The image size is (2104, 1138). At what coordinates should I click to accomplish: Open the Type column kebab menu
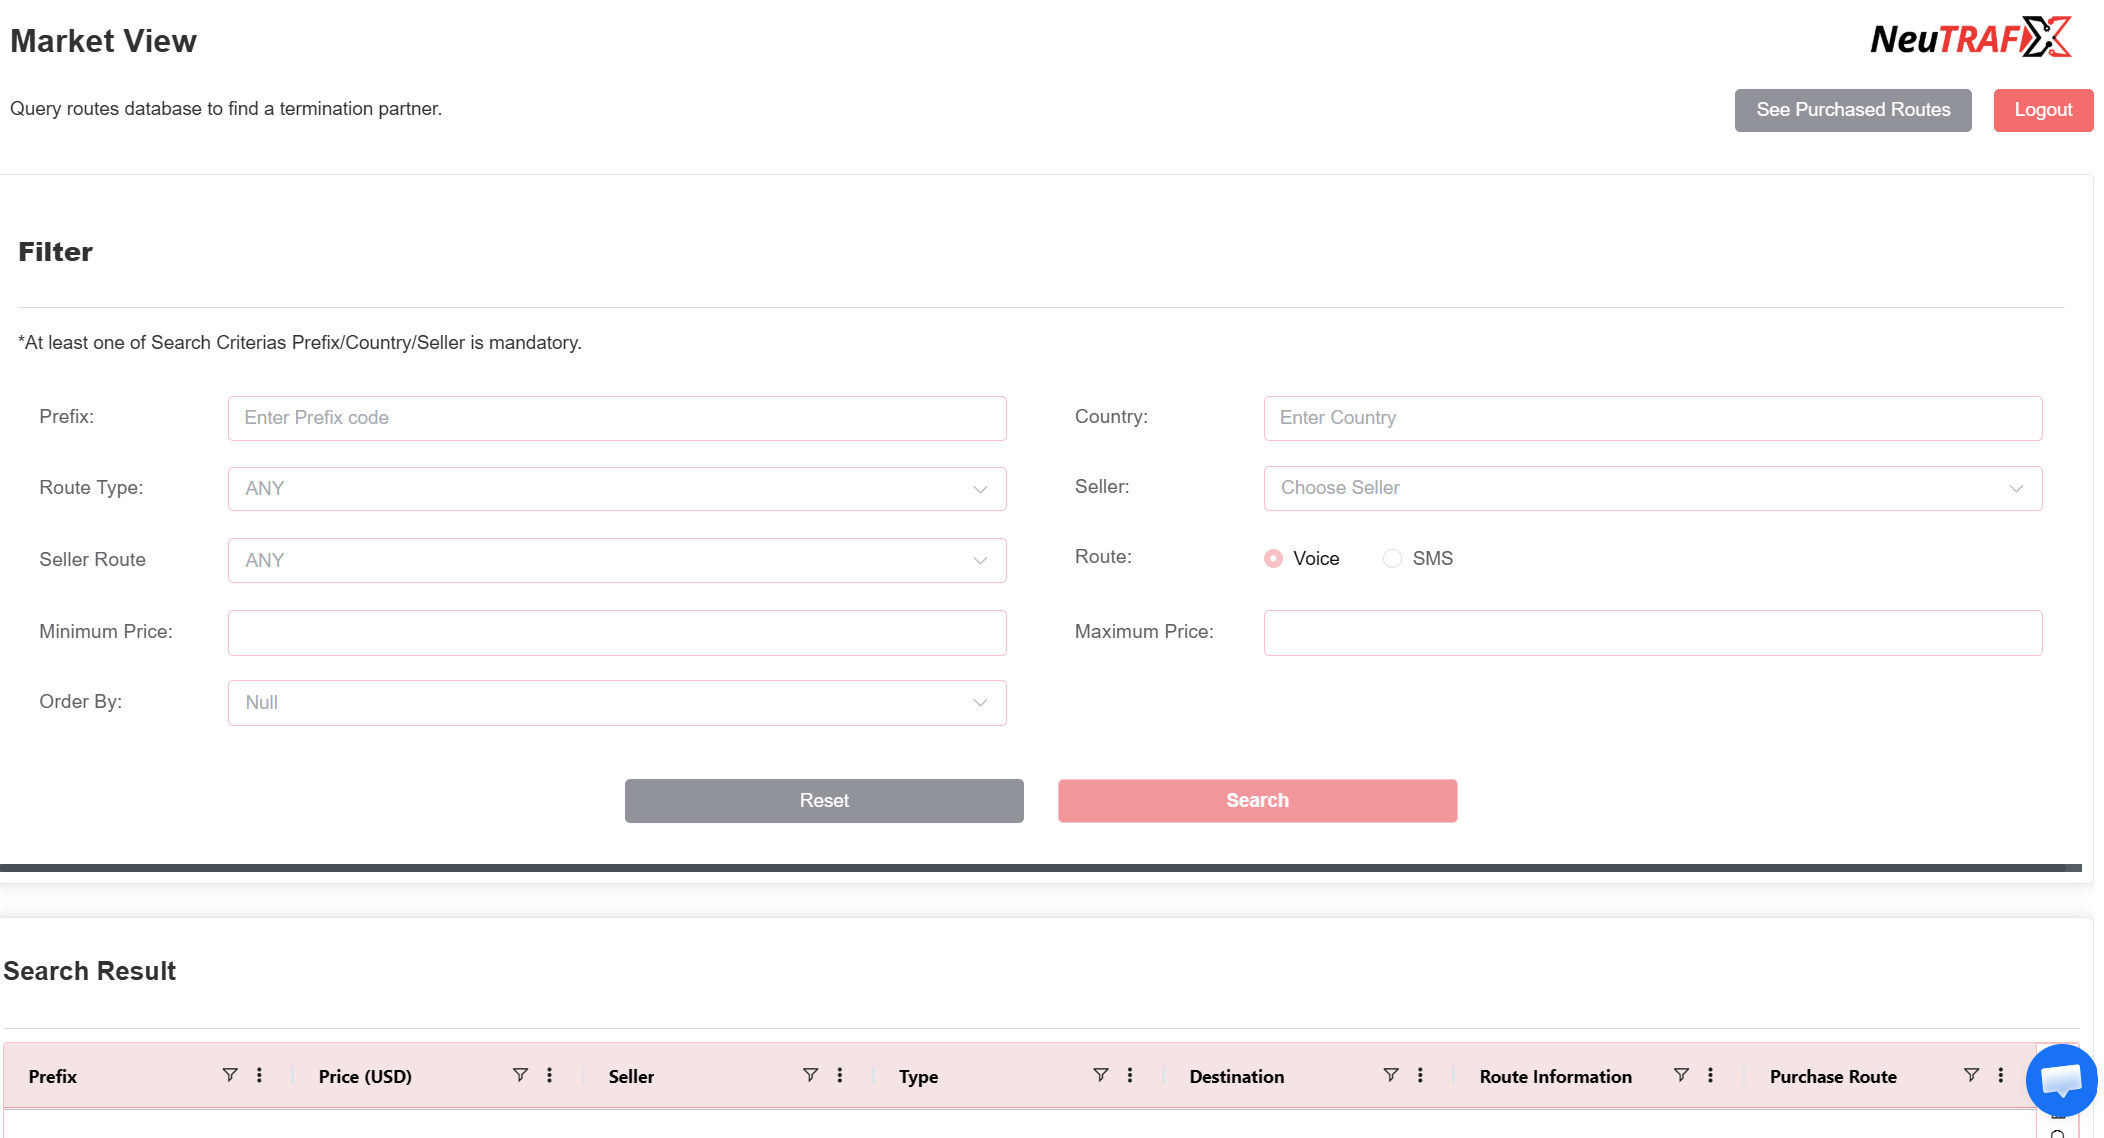1130,1075
